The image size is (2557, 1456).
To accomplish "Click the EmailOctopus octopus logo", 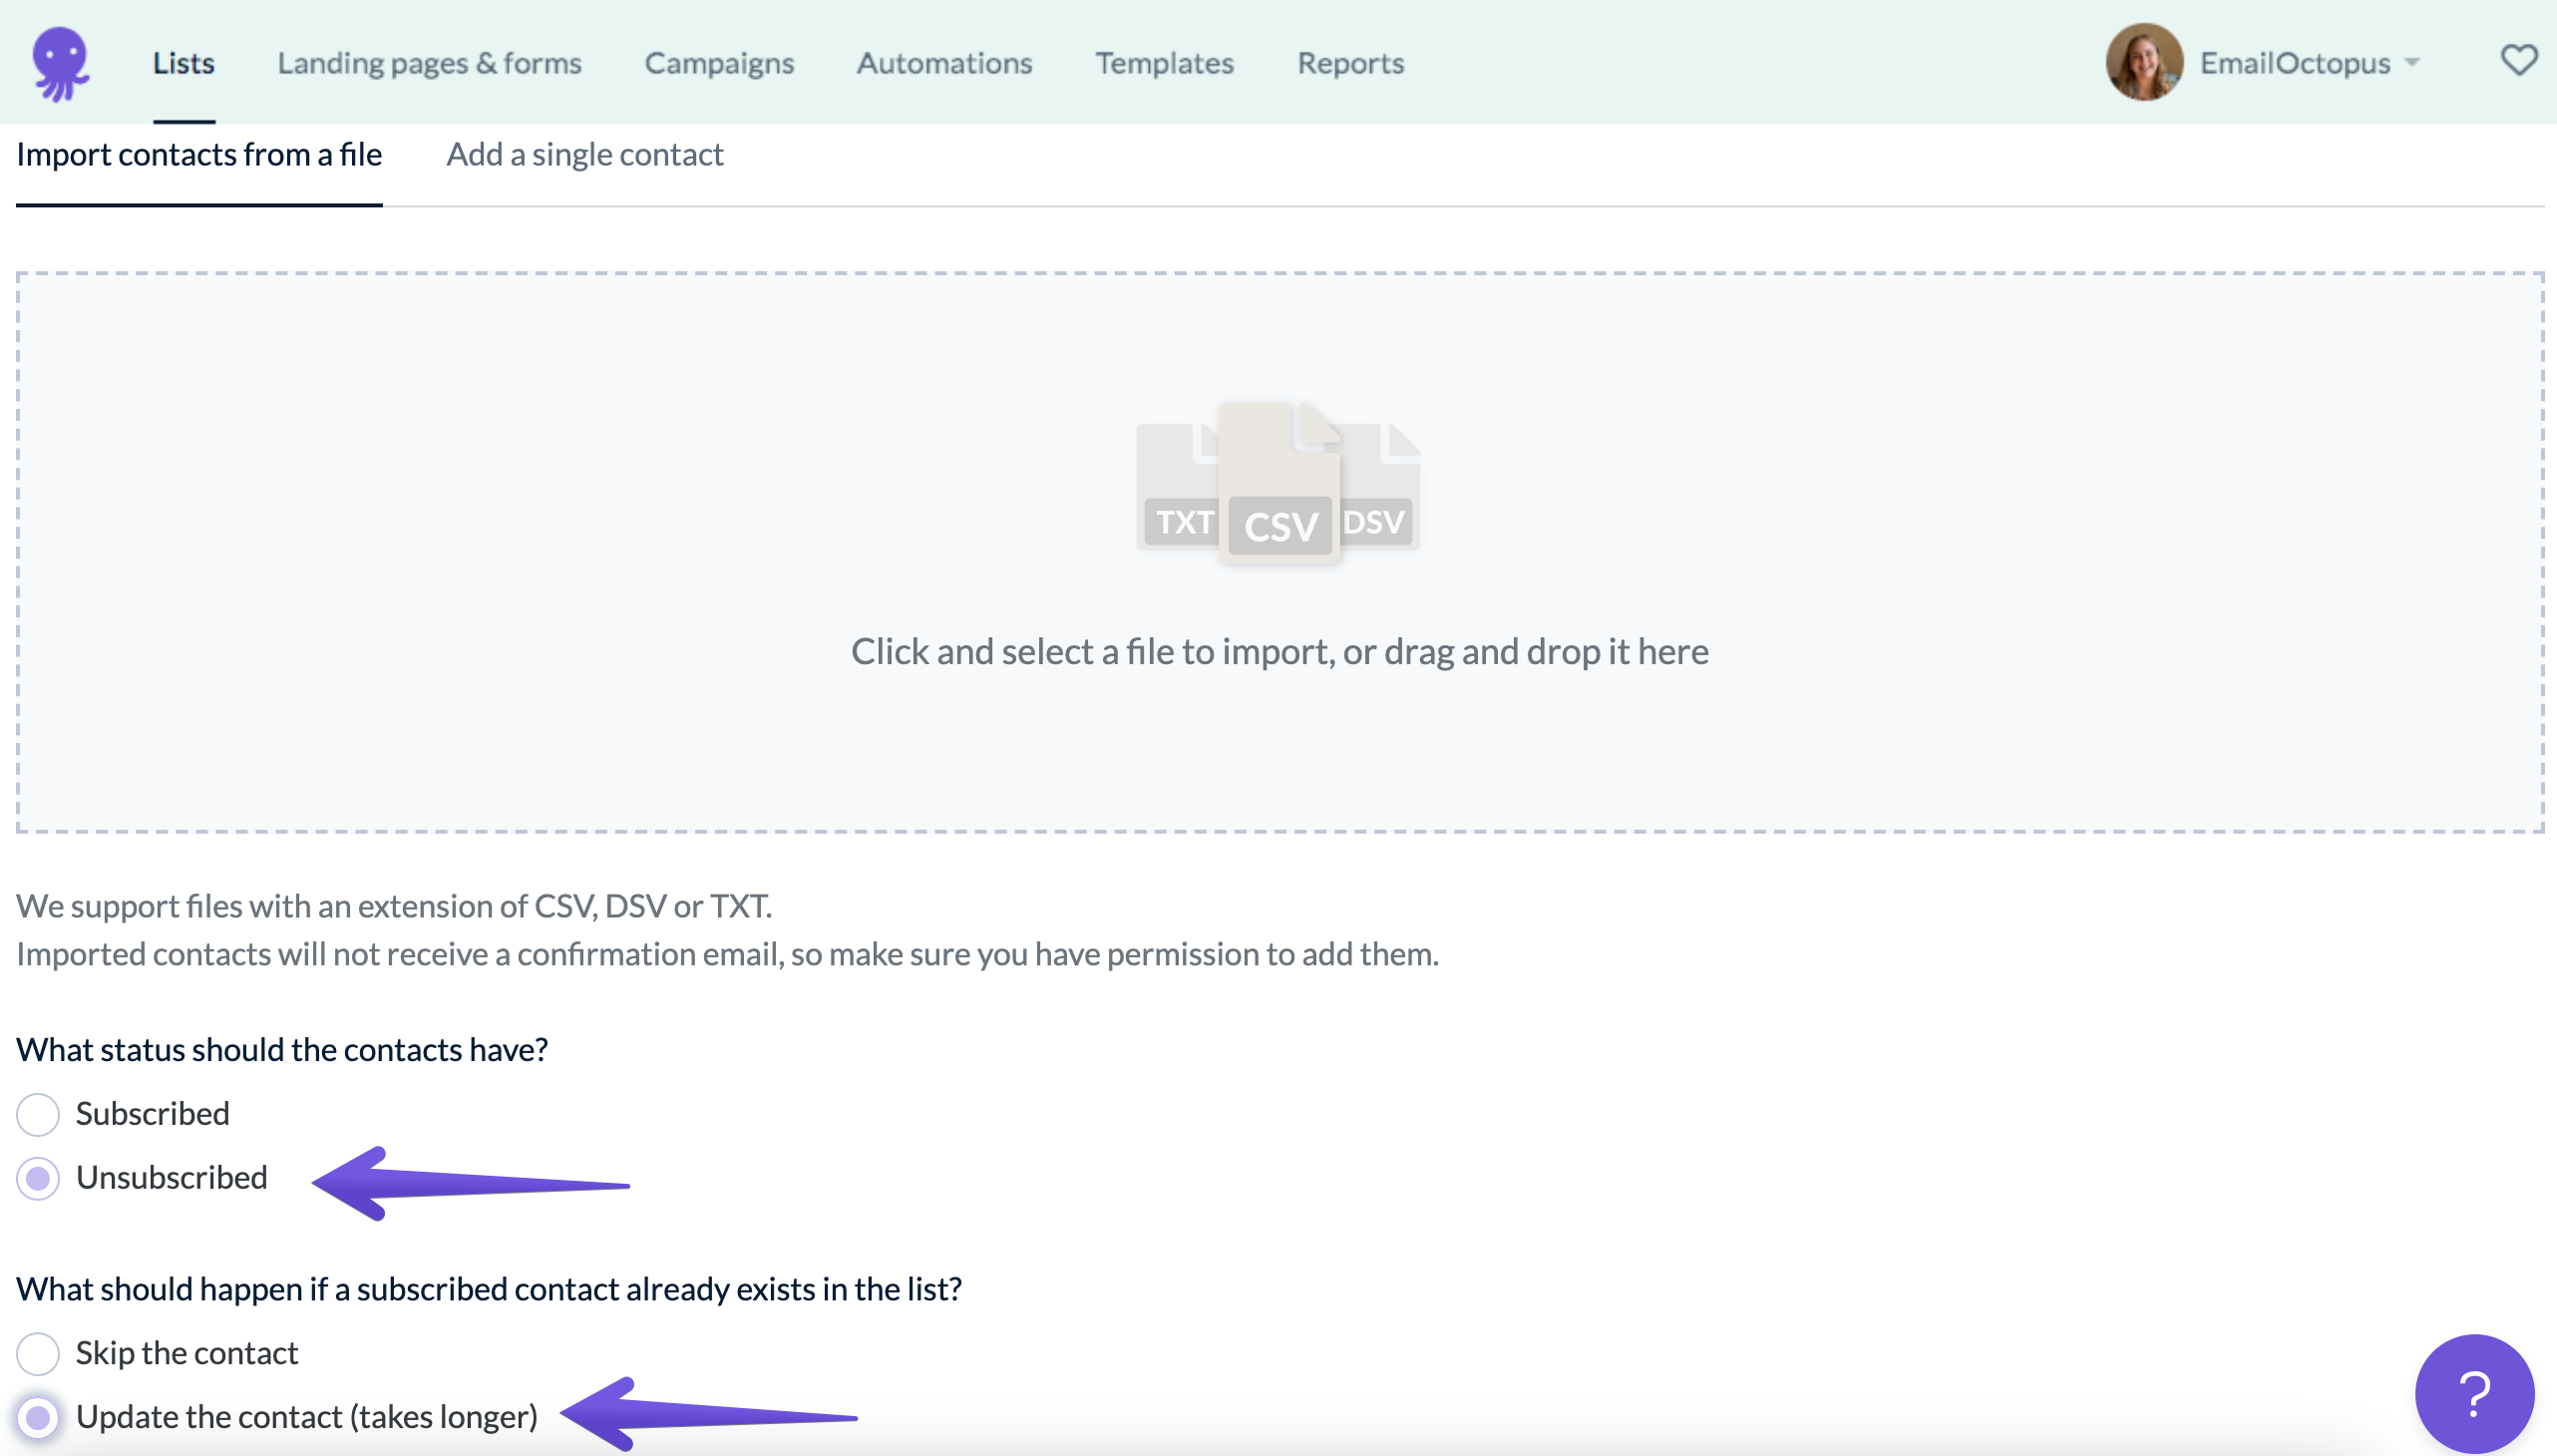I will [61, 63].
